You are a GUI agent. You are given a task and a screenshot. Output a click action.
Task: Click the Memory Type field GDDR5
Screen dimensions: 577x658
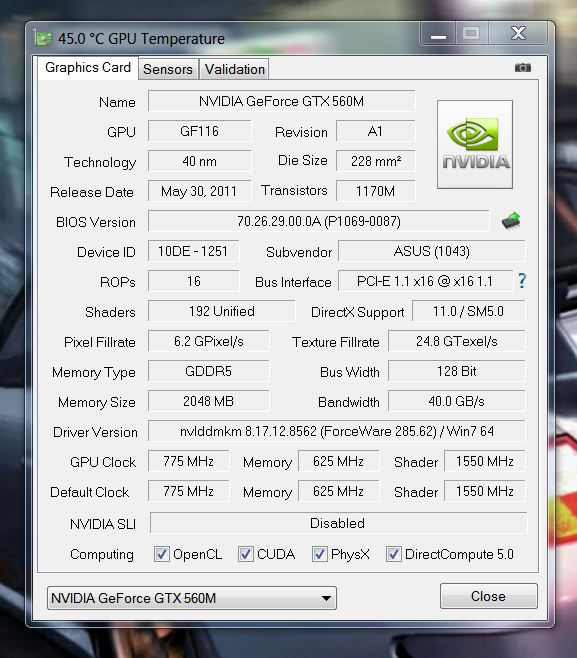pos(209,371)
